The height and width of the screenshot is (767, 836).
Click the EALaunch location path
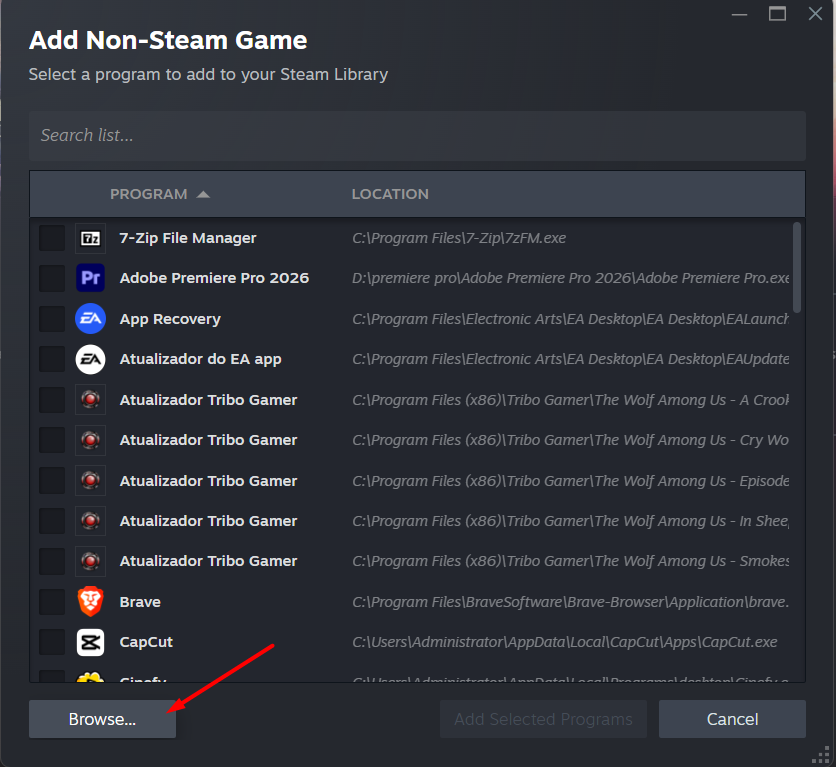(x=570, y=319)
